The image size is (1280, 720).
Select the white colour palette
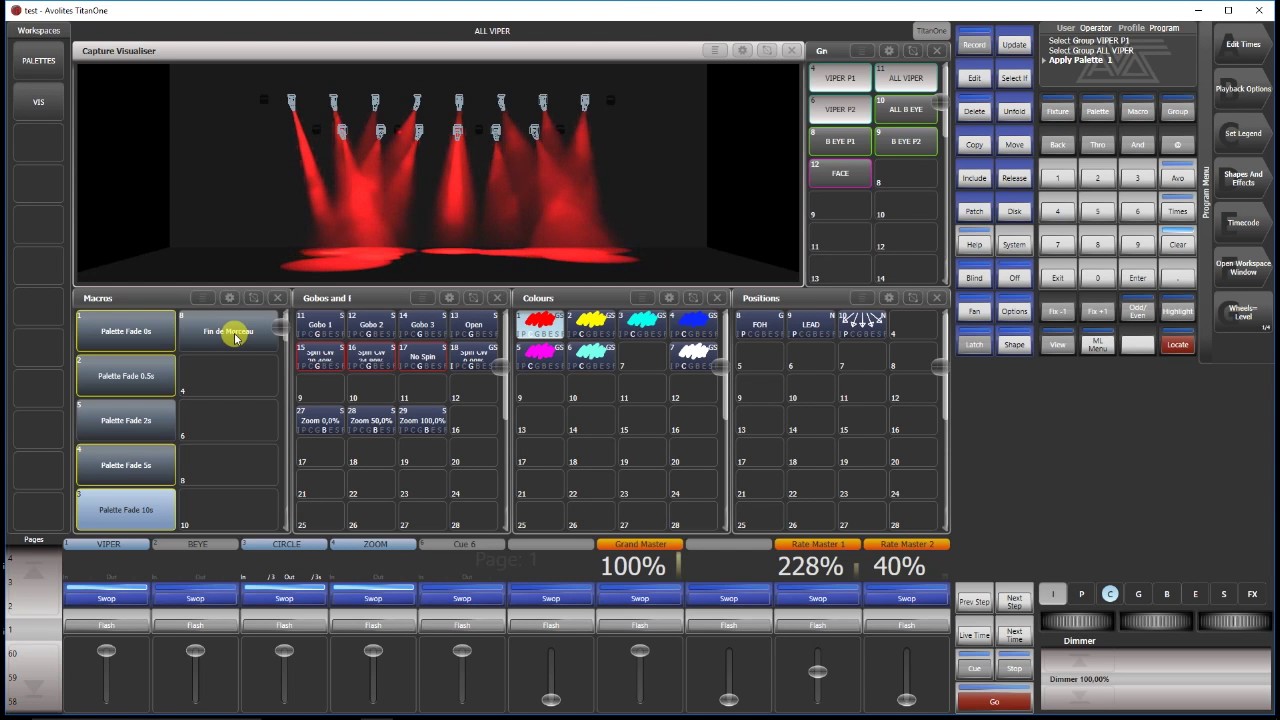693,356
